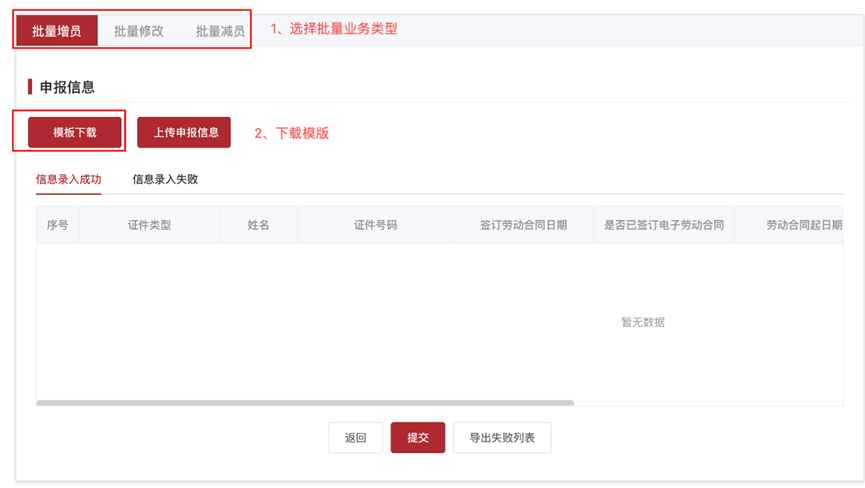Switch to the 批量修改 tab

139,31
